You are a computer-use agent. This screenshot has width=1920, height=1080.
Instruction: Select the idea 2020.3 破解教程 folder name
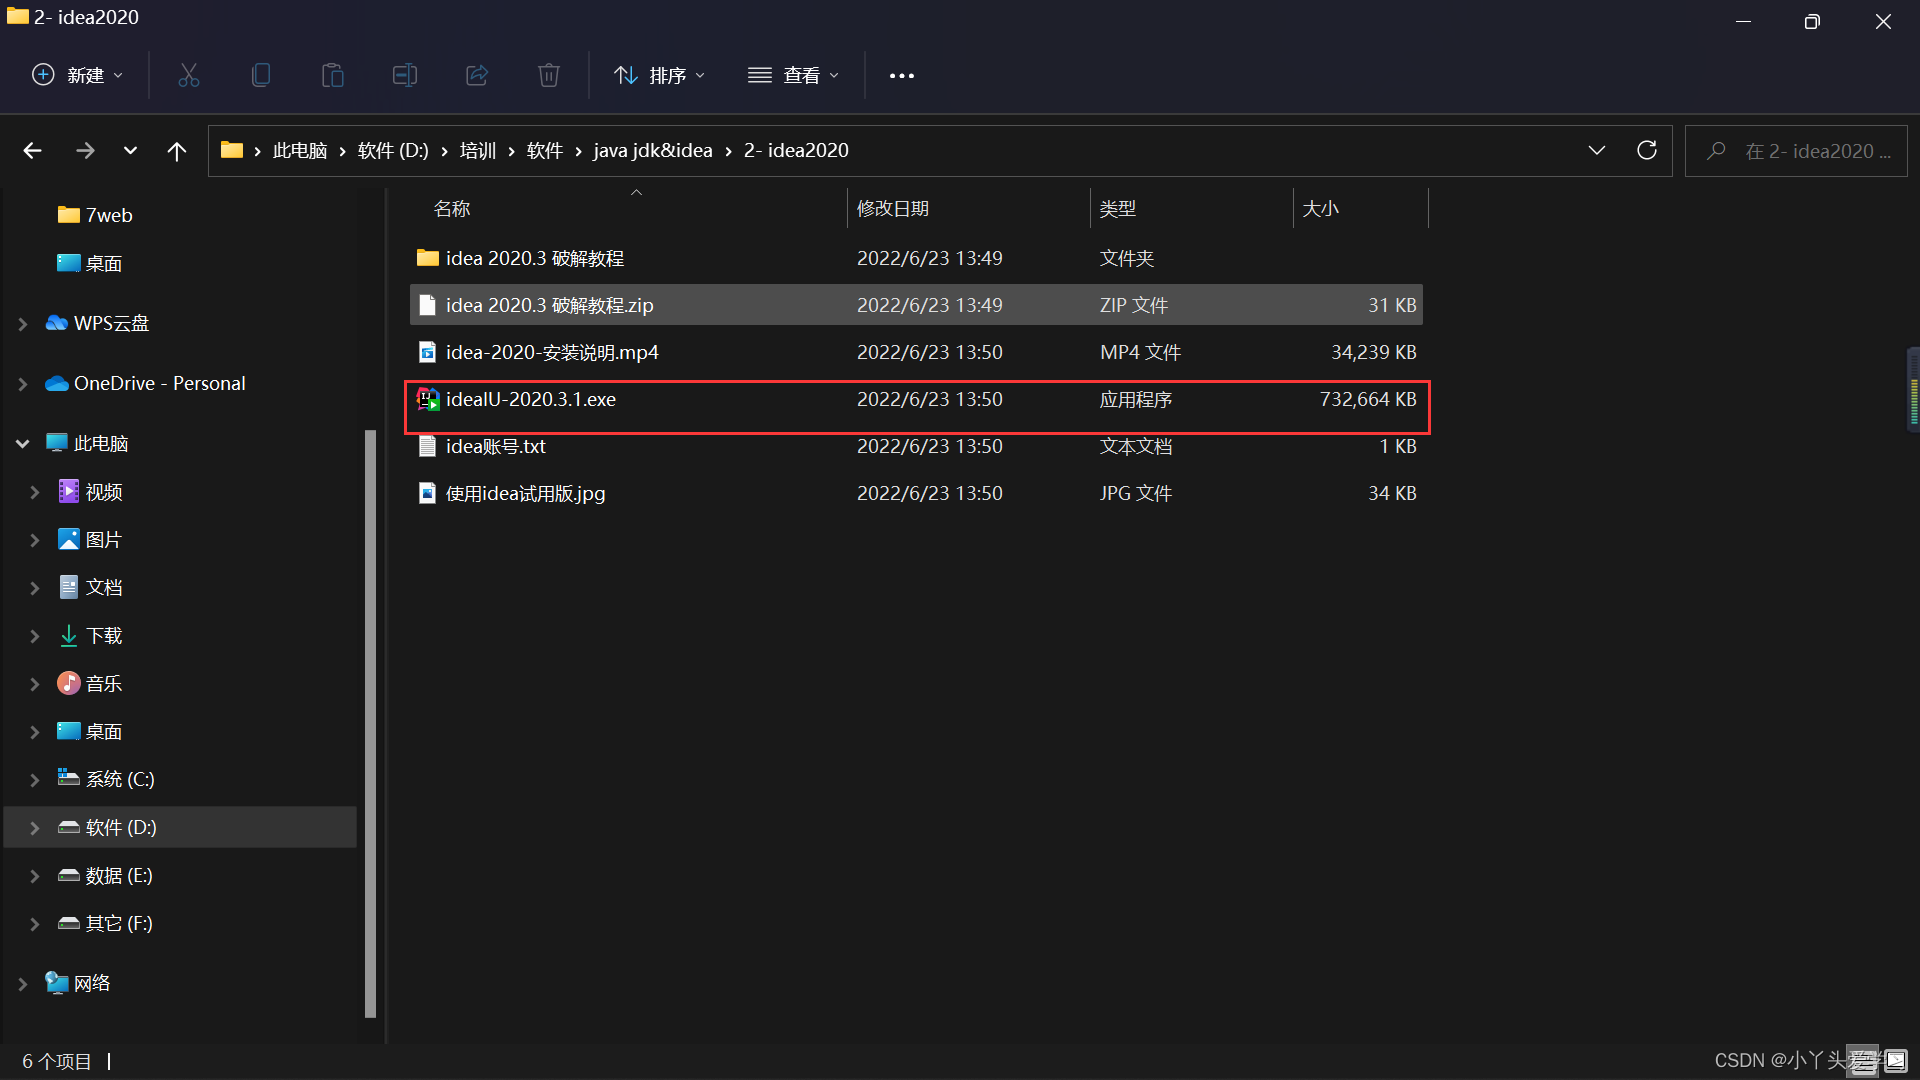(535, 258)
